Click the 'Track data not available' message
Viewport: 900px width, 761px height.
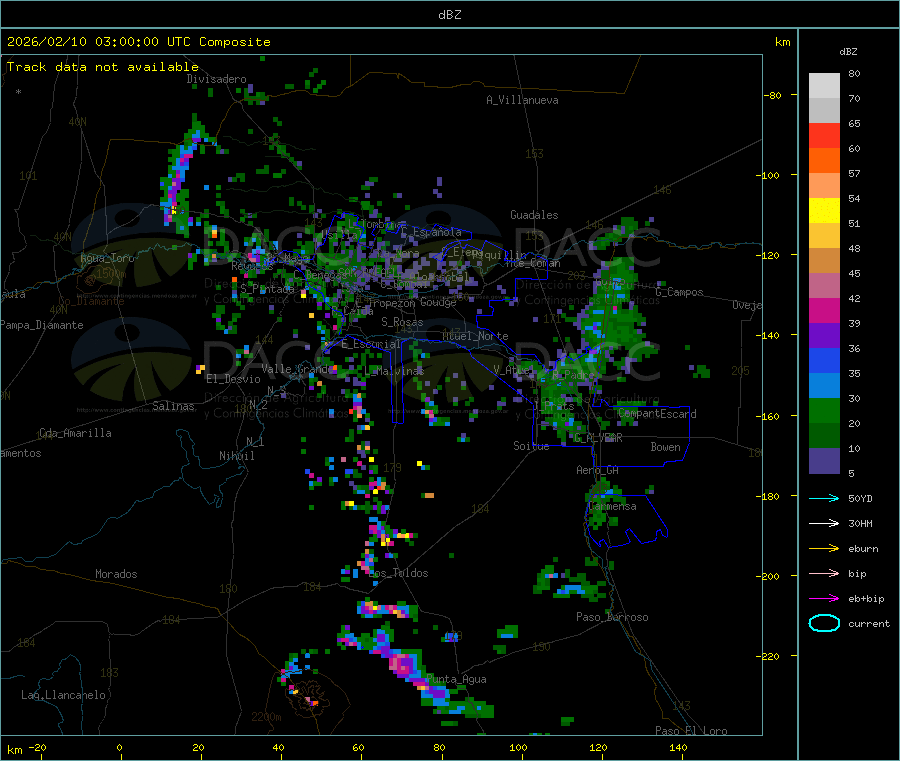pos(103,67)
